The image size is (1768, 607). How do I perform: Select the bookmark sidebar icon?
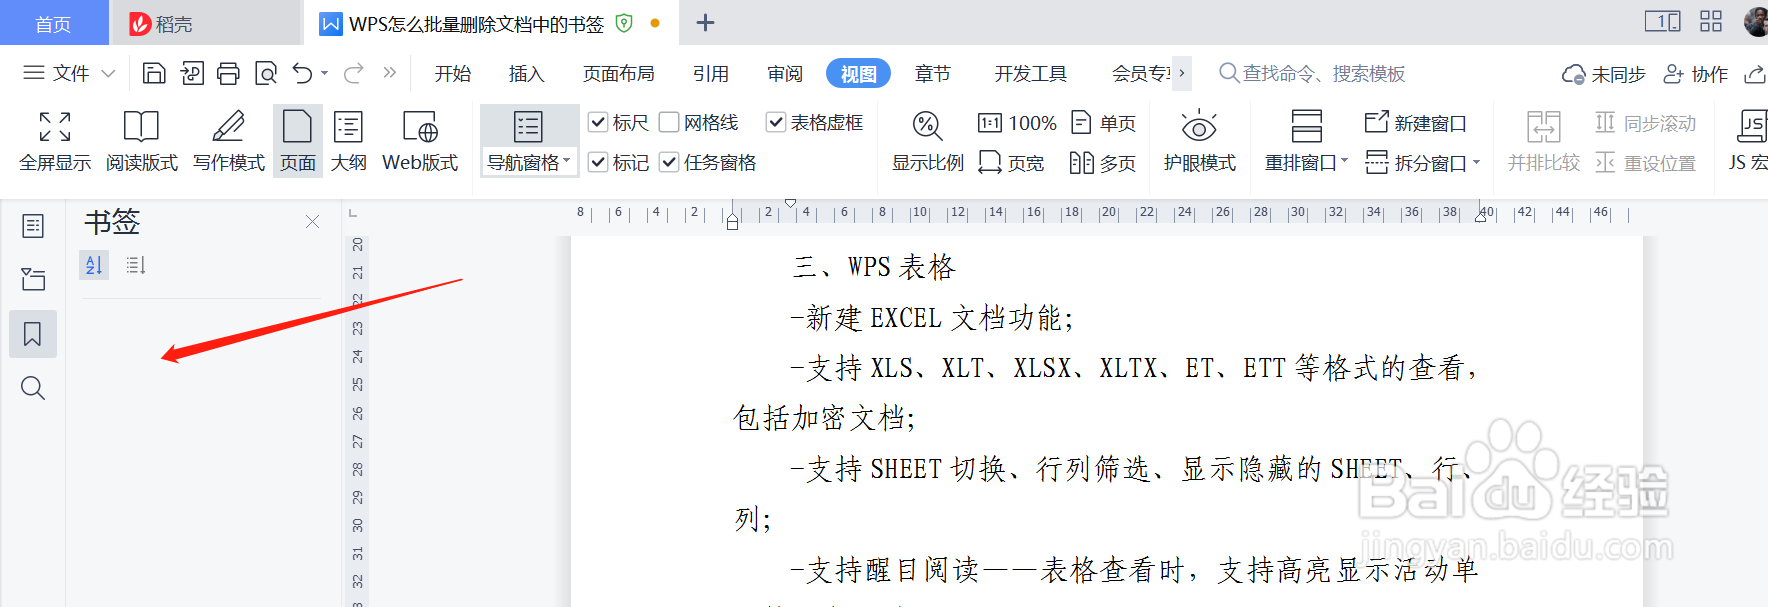[x=33, y=334]
